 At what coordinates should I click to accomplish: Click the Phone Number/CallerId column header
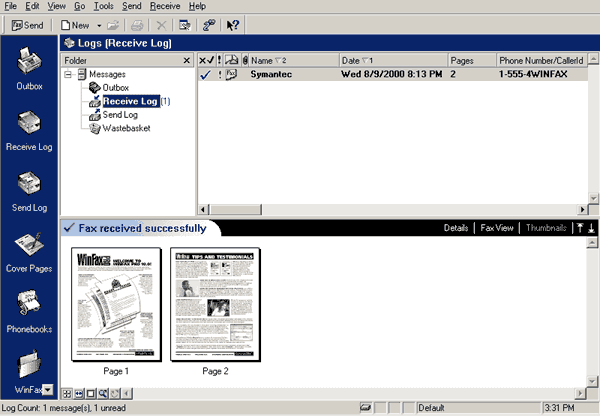542,60
